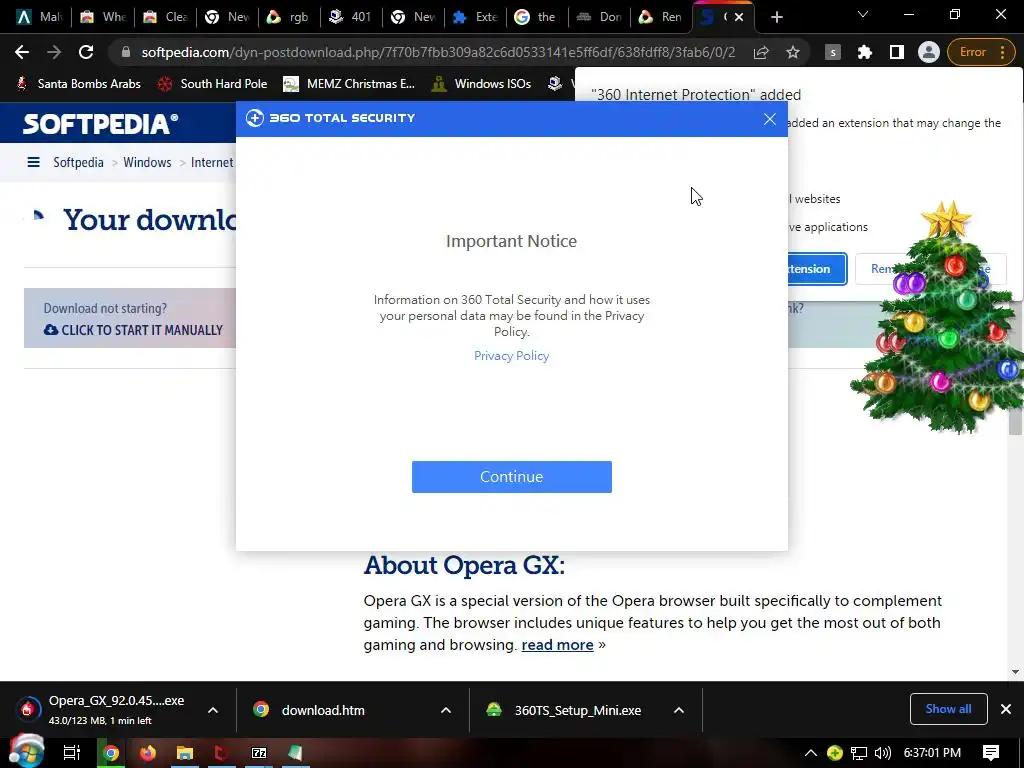The image size is (1024, 768).
Task: Close the downloads shelf
Action: tap(1006, 709)
